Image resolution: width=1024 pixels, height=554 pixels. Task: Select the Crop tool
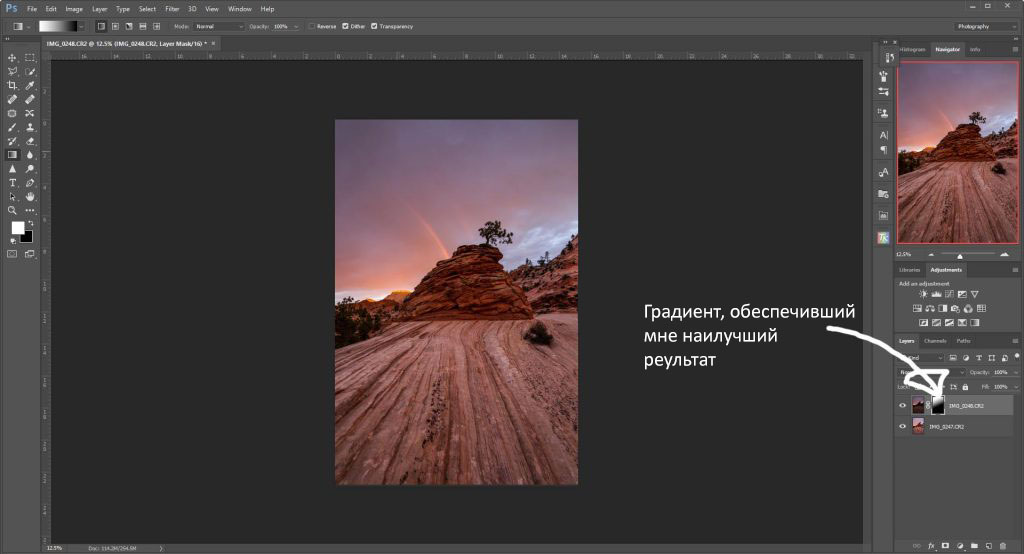(12, 86)
